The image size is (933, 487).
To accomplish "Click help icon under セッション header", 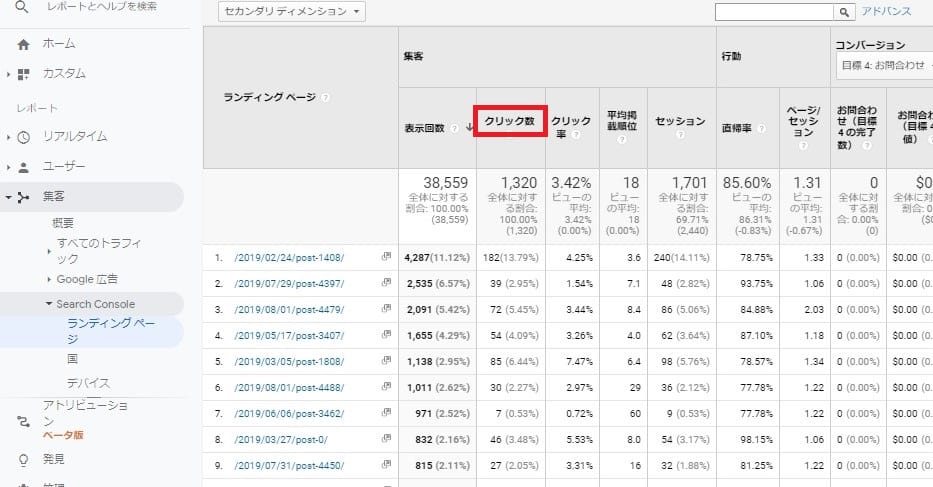I will (680, 135).
